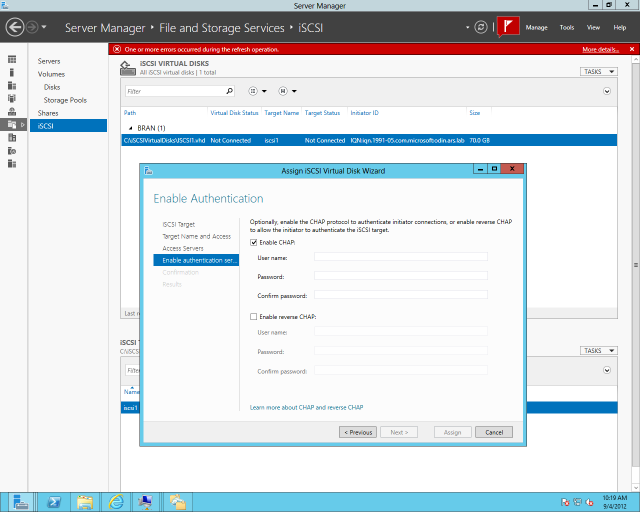Click the Previous button in wizard
Screen dimensions: 640x512
click(358, 432)
